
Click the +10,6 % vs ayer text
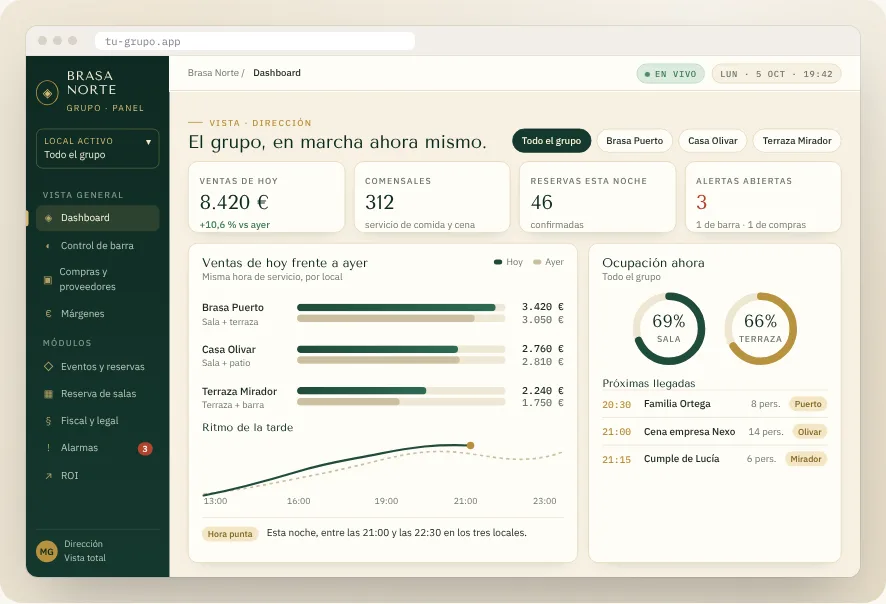coord(234,225)
